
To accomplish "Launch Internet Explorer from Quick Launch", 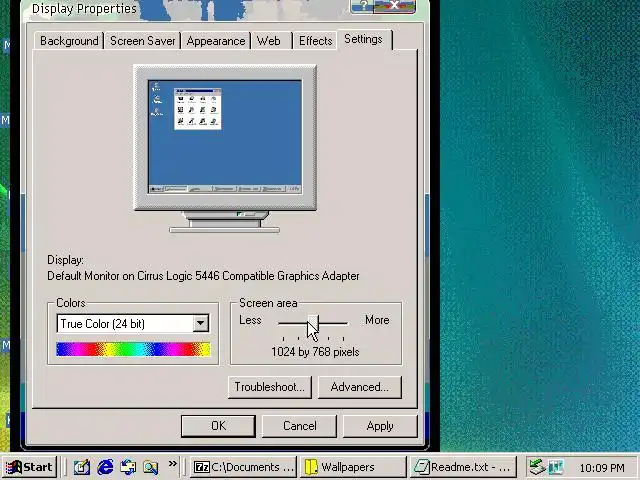I will pyautogui.click(x=105, y=467).
